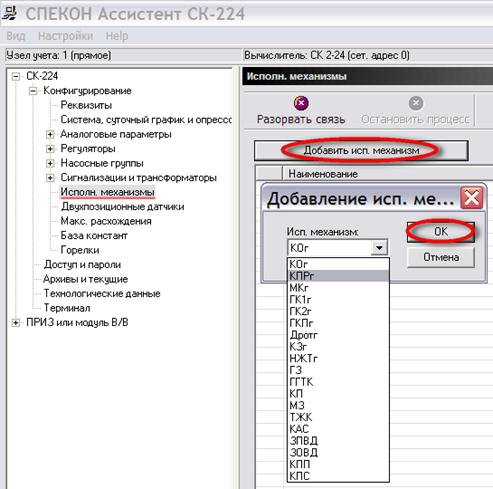This screenshot has height=489, width=493.
Task: Collapse the СК-224 root tree node
Action: click(x=15, y=76)
